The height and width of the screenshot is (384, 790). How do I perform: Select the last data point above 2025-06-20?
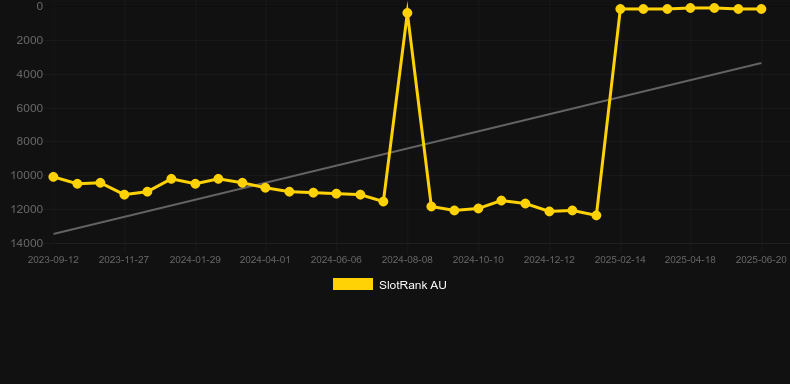(x=761, y=9)
